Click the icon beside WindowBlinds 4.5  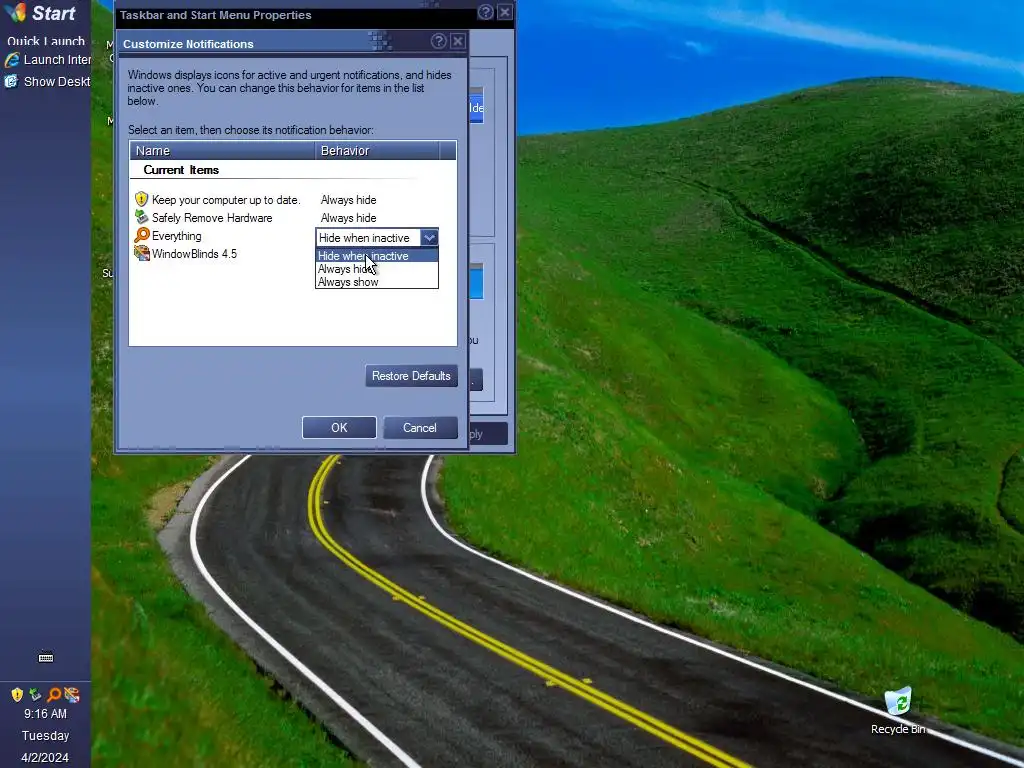(x=141, y=253)
